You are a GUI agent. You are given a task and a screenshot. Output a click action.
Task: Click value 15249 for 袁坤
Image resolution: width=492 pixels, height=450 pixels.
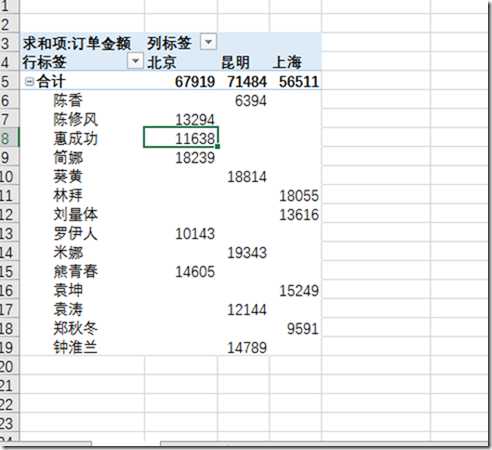tap(299, 291)
